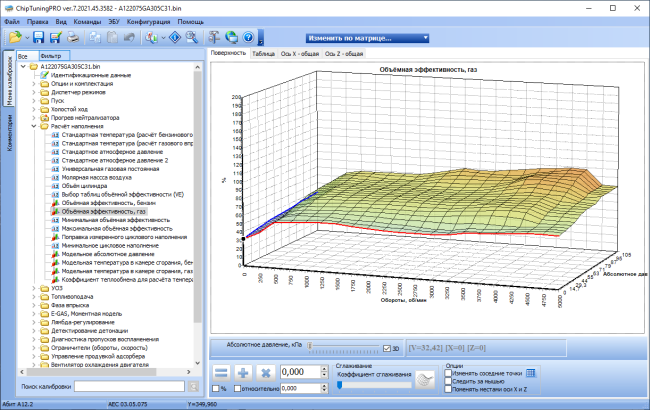This screenshot has width=650, height=410.
Task: Click the globe with monitor icon
Action: coord(231,37)
